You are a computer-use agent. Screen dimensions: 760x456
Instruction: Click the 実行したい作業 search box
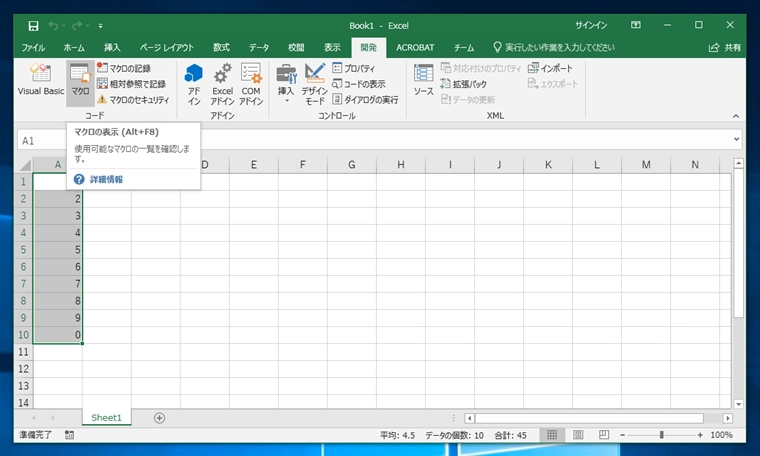(554, 47)
